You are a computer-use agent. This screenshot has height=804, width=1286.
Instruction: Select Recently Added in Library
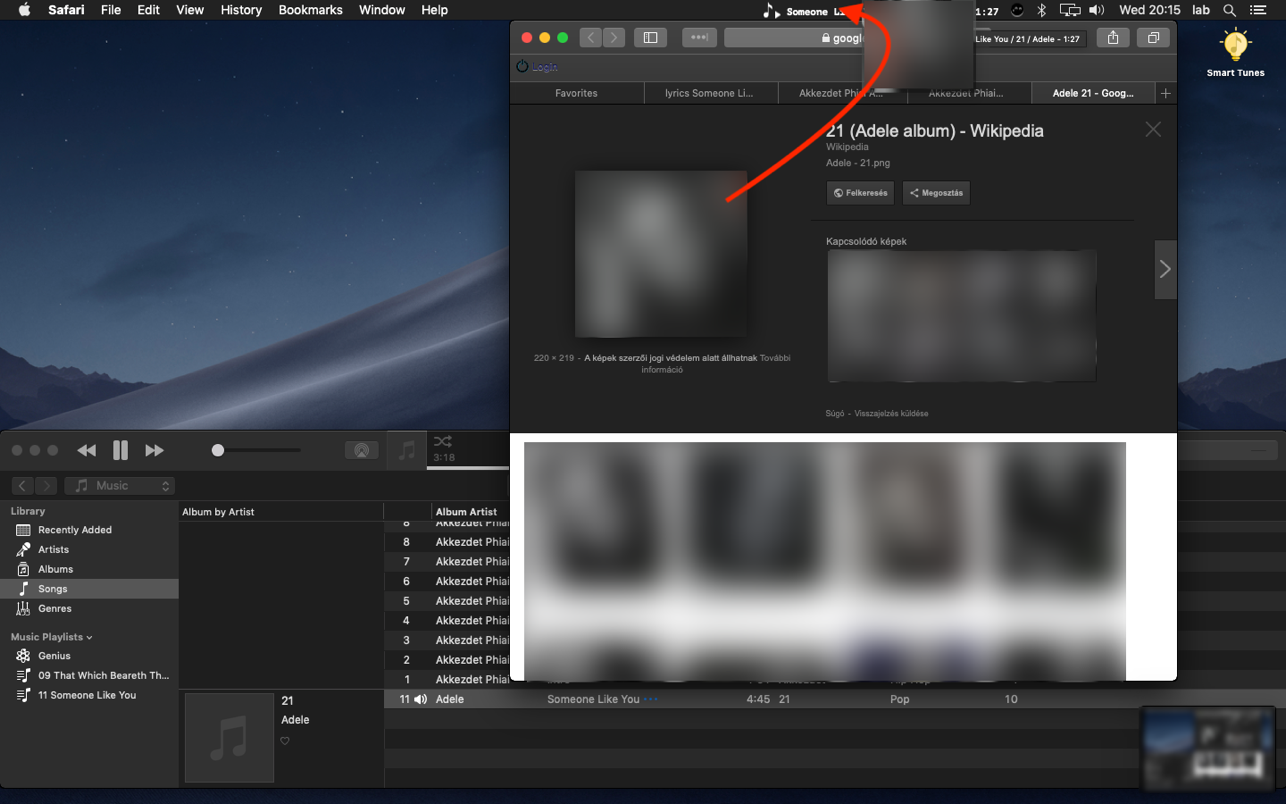click(x=89, y=530)
